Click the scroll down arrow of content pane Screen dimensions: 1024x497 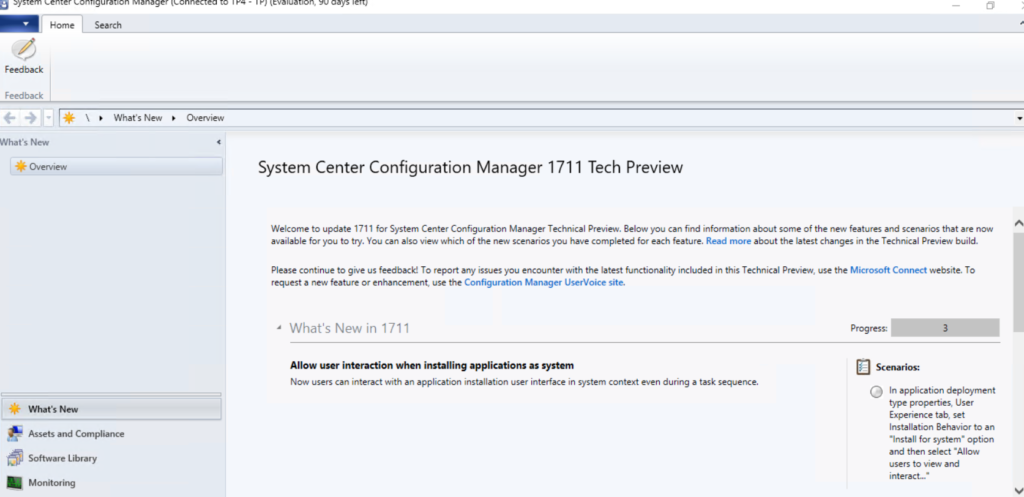pyautogui.click(x=1018, y=490)
